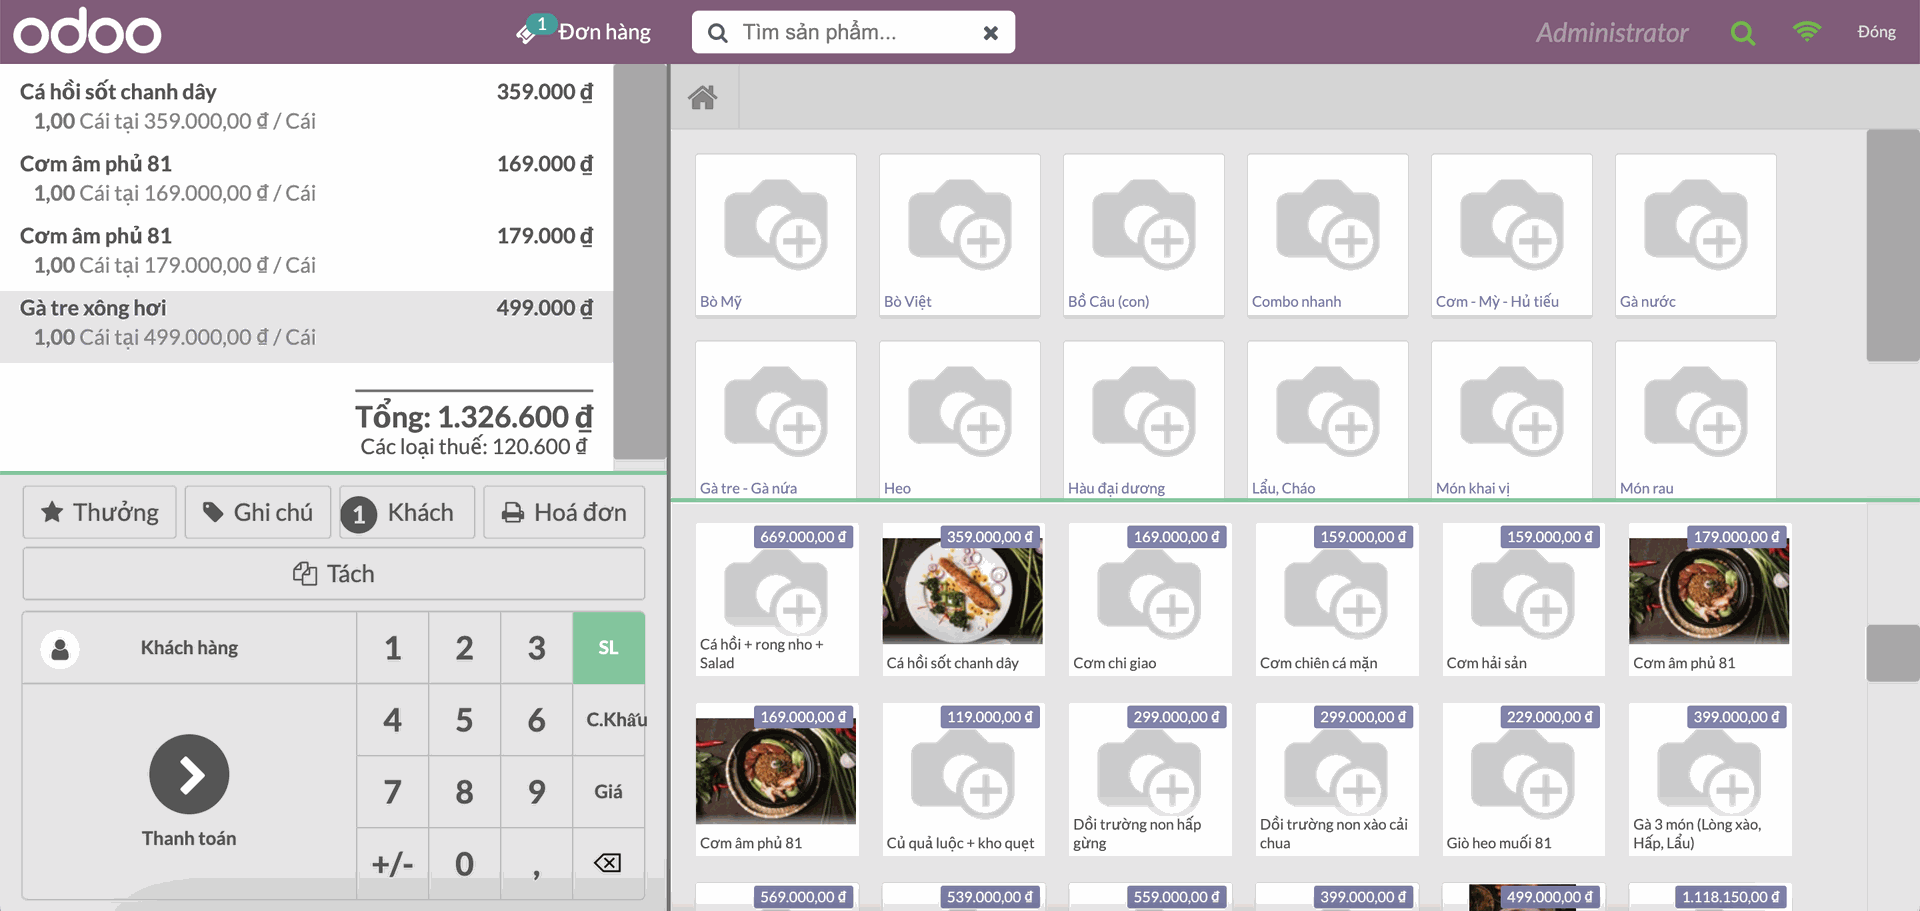Add Cơm âm phủ 81 product priced 179.000
Viewport: 1920px width, 911px height.
1710,599
